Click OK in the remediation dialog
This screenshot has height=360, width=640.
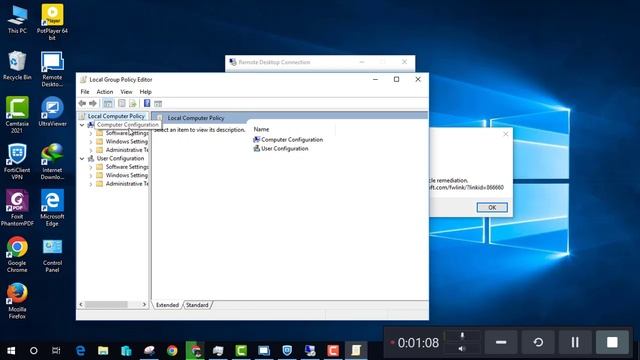(492, 207)
